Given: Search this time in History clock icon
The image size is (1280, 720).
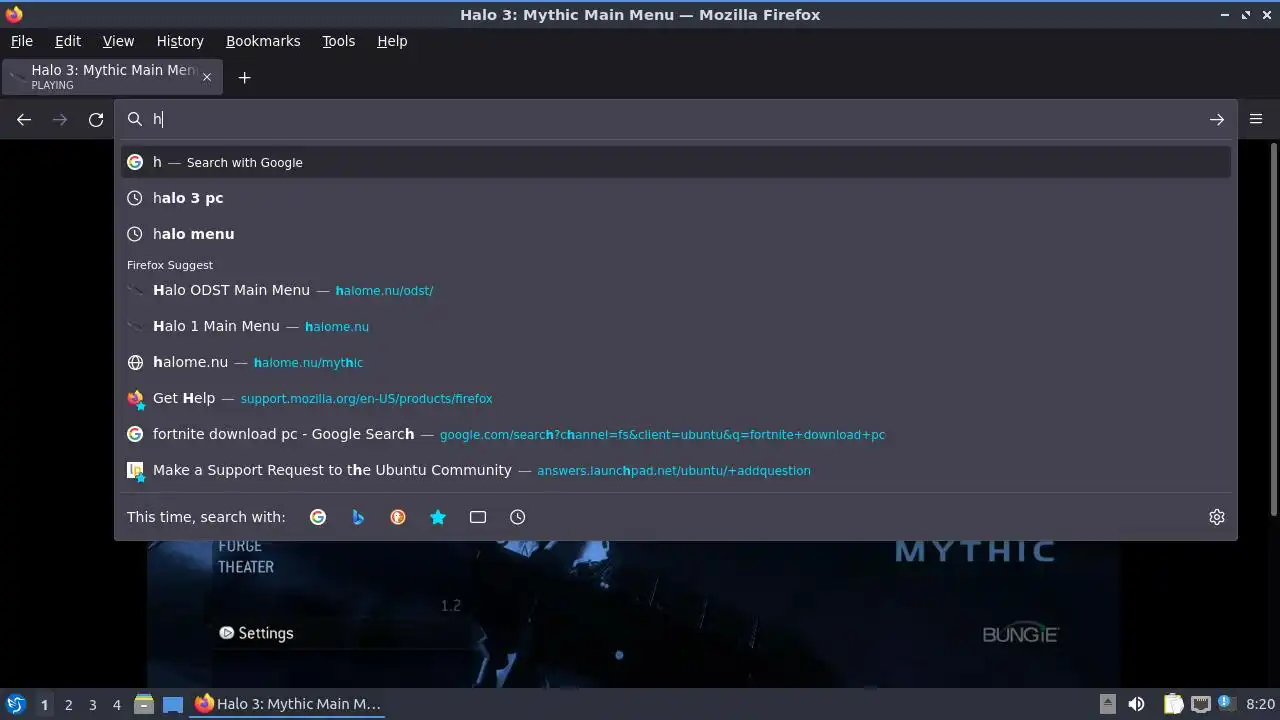Looking at the screenshot, I should [x=517, y=517].
